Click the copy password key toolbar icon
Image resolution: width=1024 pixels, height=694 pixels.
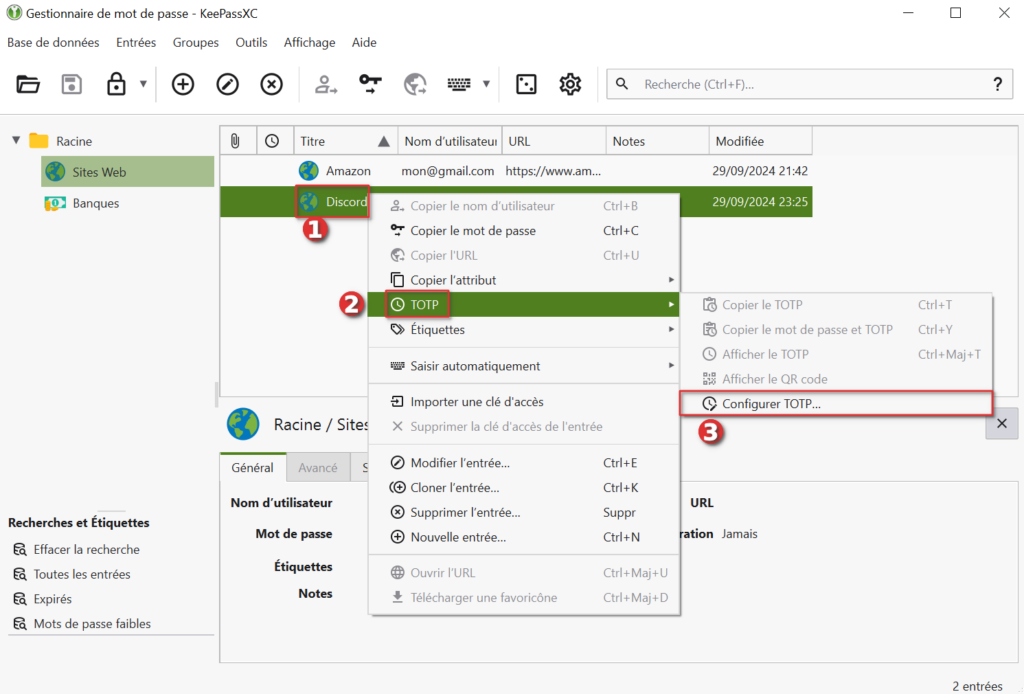371,85
